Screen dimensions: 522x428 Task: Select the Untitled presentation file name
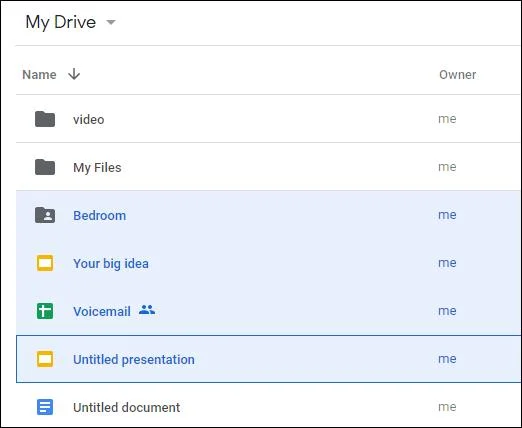[134, 360]
